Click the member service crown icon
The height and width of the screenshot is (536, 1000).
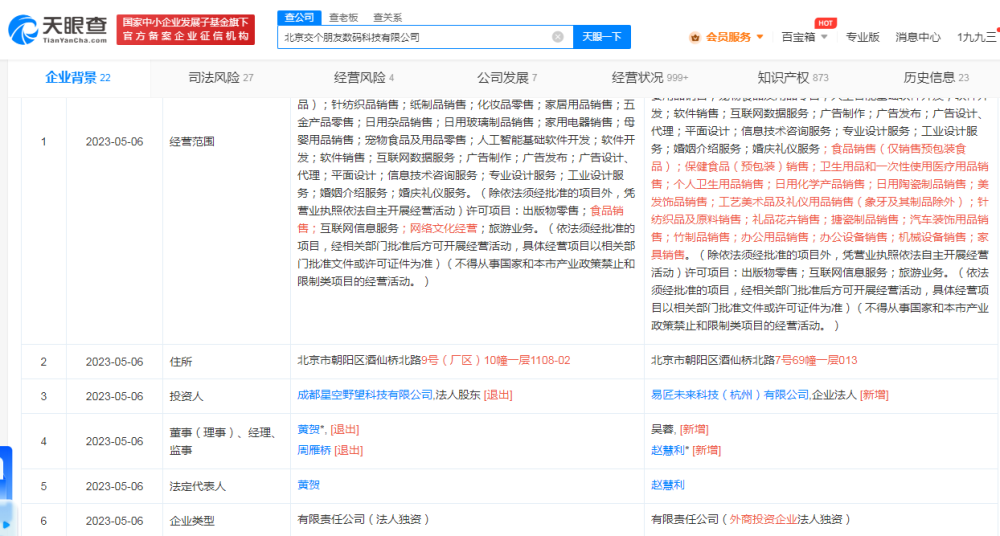pyautogui.click(x=695, y=38)
